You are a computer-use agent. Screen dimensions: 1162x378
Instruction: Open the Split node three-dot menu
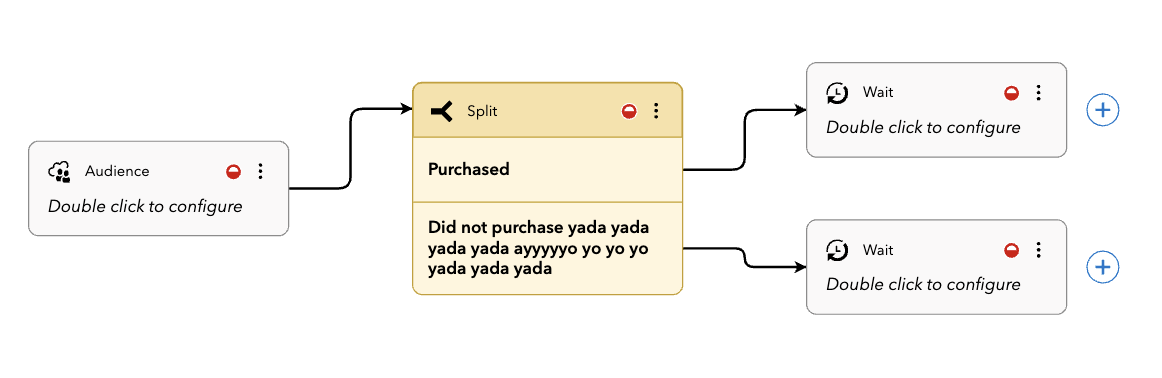(x=656, y=112)
